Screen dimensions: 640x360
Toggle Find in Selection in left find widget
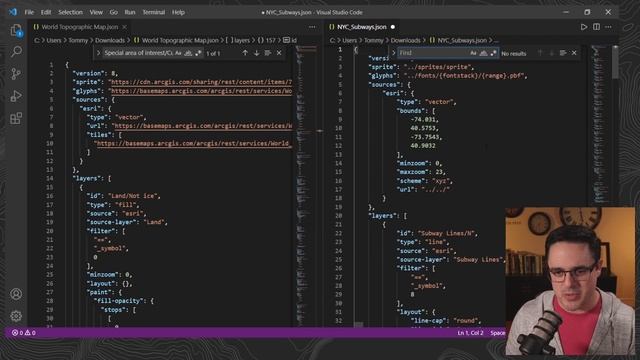(x=268, y=53)
